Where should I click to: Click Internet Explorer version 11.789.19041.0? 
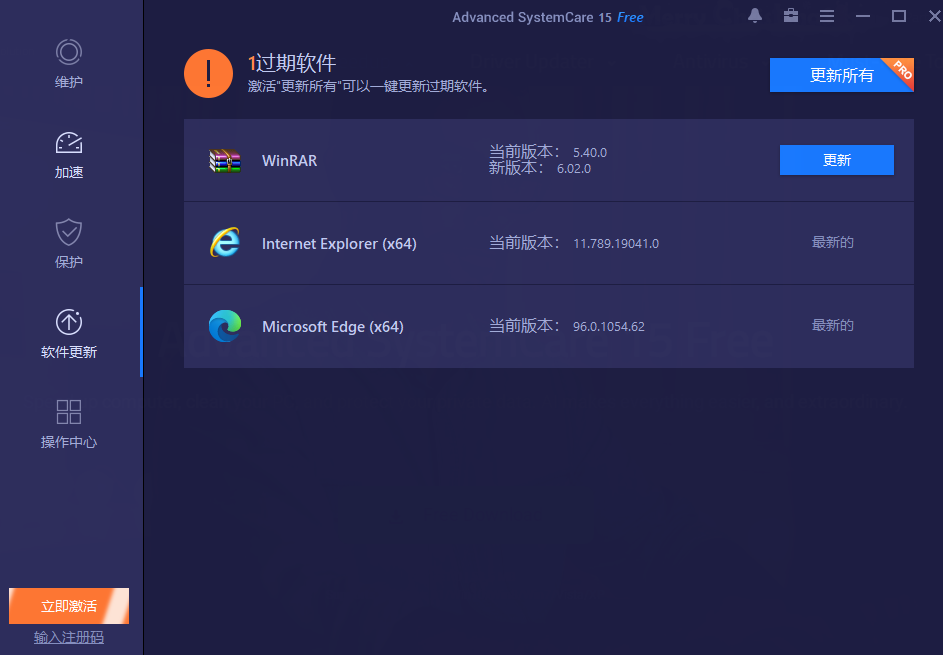[x=616, y=244]
